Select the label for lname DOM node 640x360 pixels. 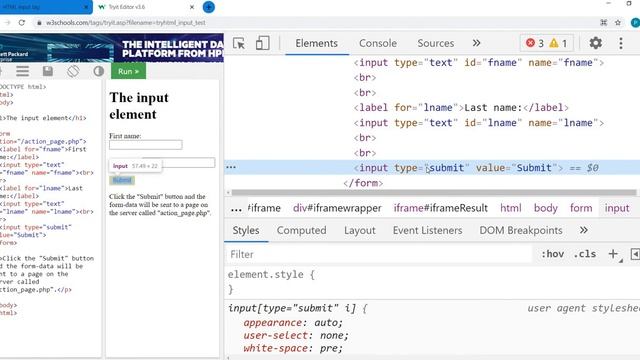[x=461, y=108]
